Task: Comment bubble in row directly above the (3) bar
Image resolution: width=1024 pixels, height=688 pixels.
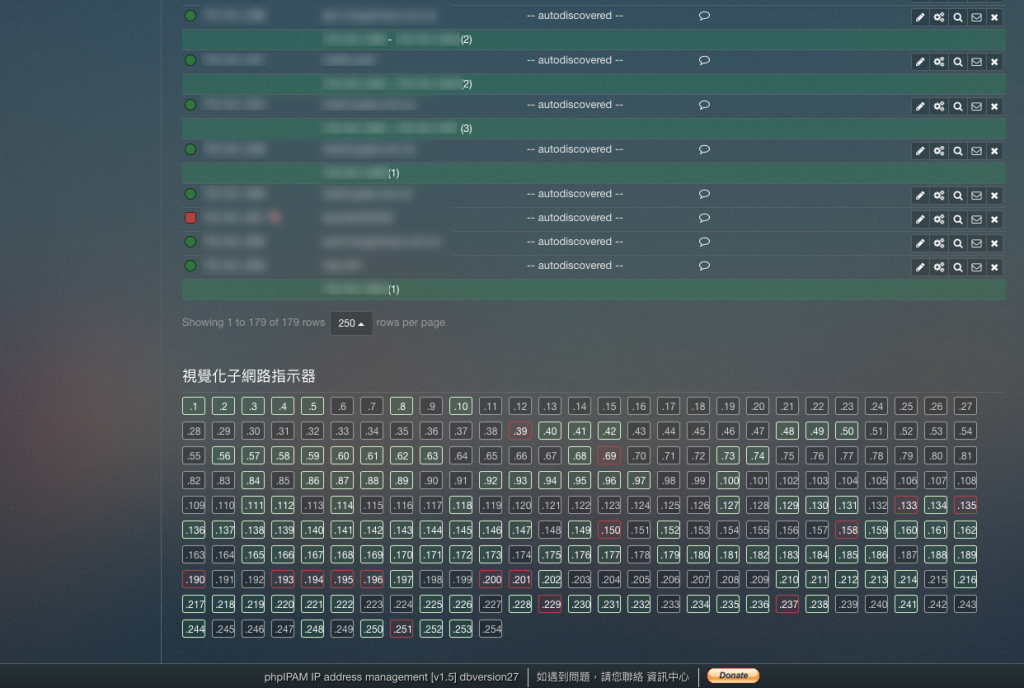Action: click(704, 105)
